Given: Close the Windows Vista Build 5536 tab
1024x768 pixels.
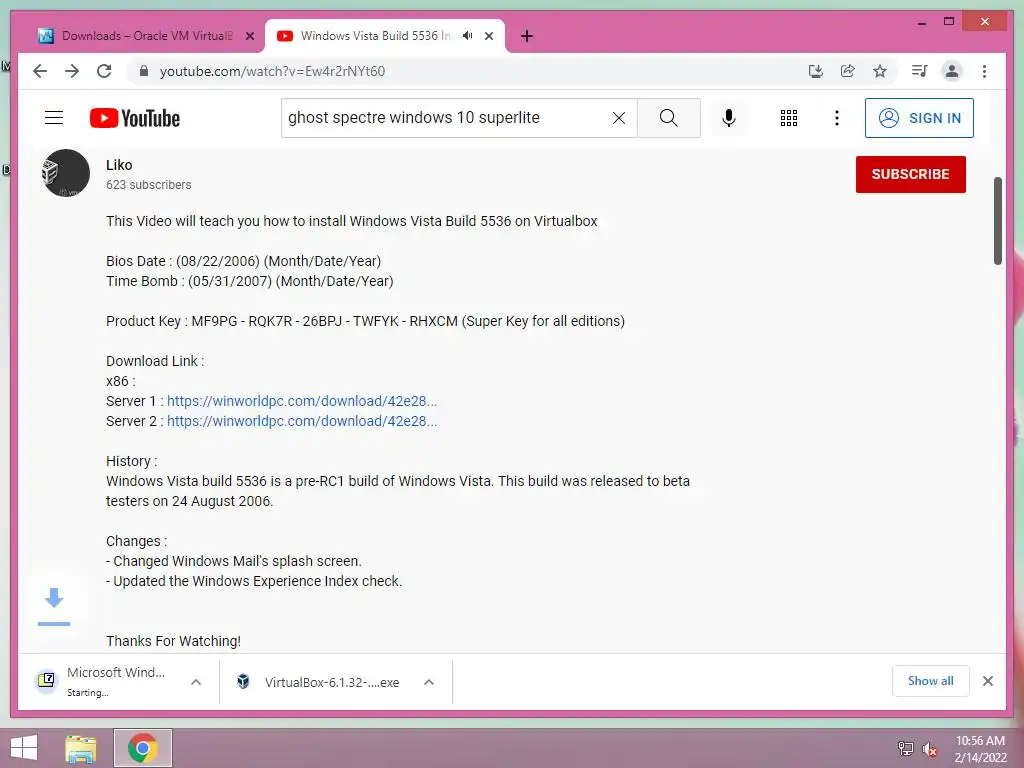Looking at the screenshot, I should click(489, 36).
